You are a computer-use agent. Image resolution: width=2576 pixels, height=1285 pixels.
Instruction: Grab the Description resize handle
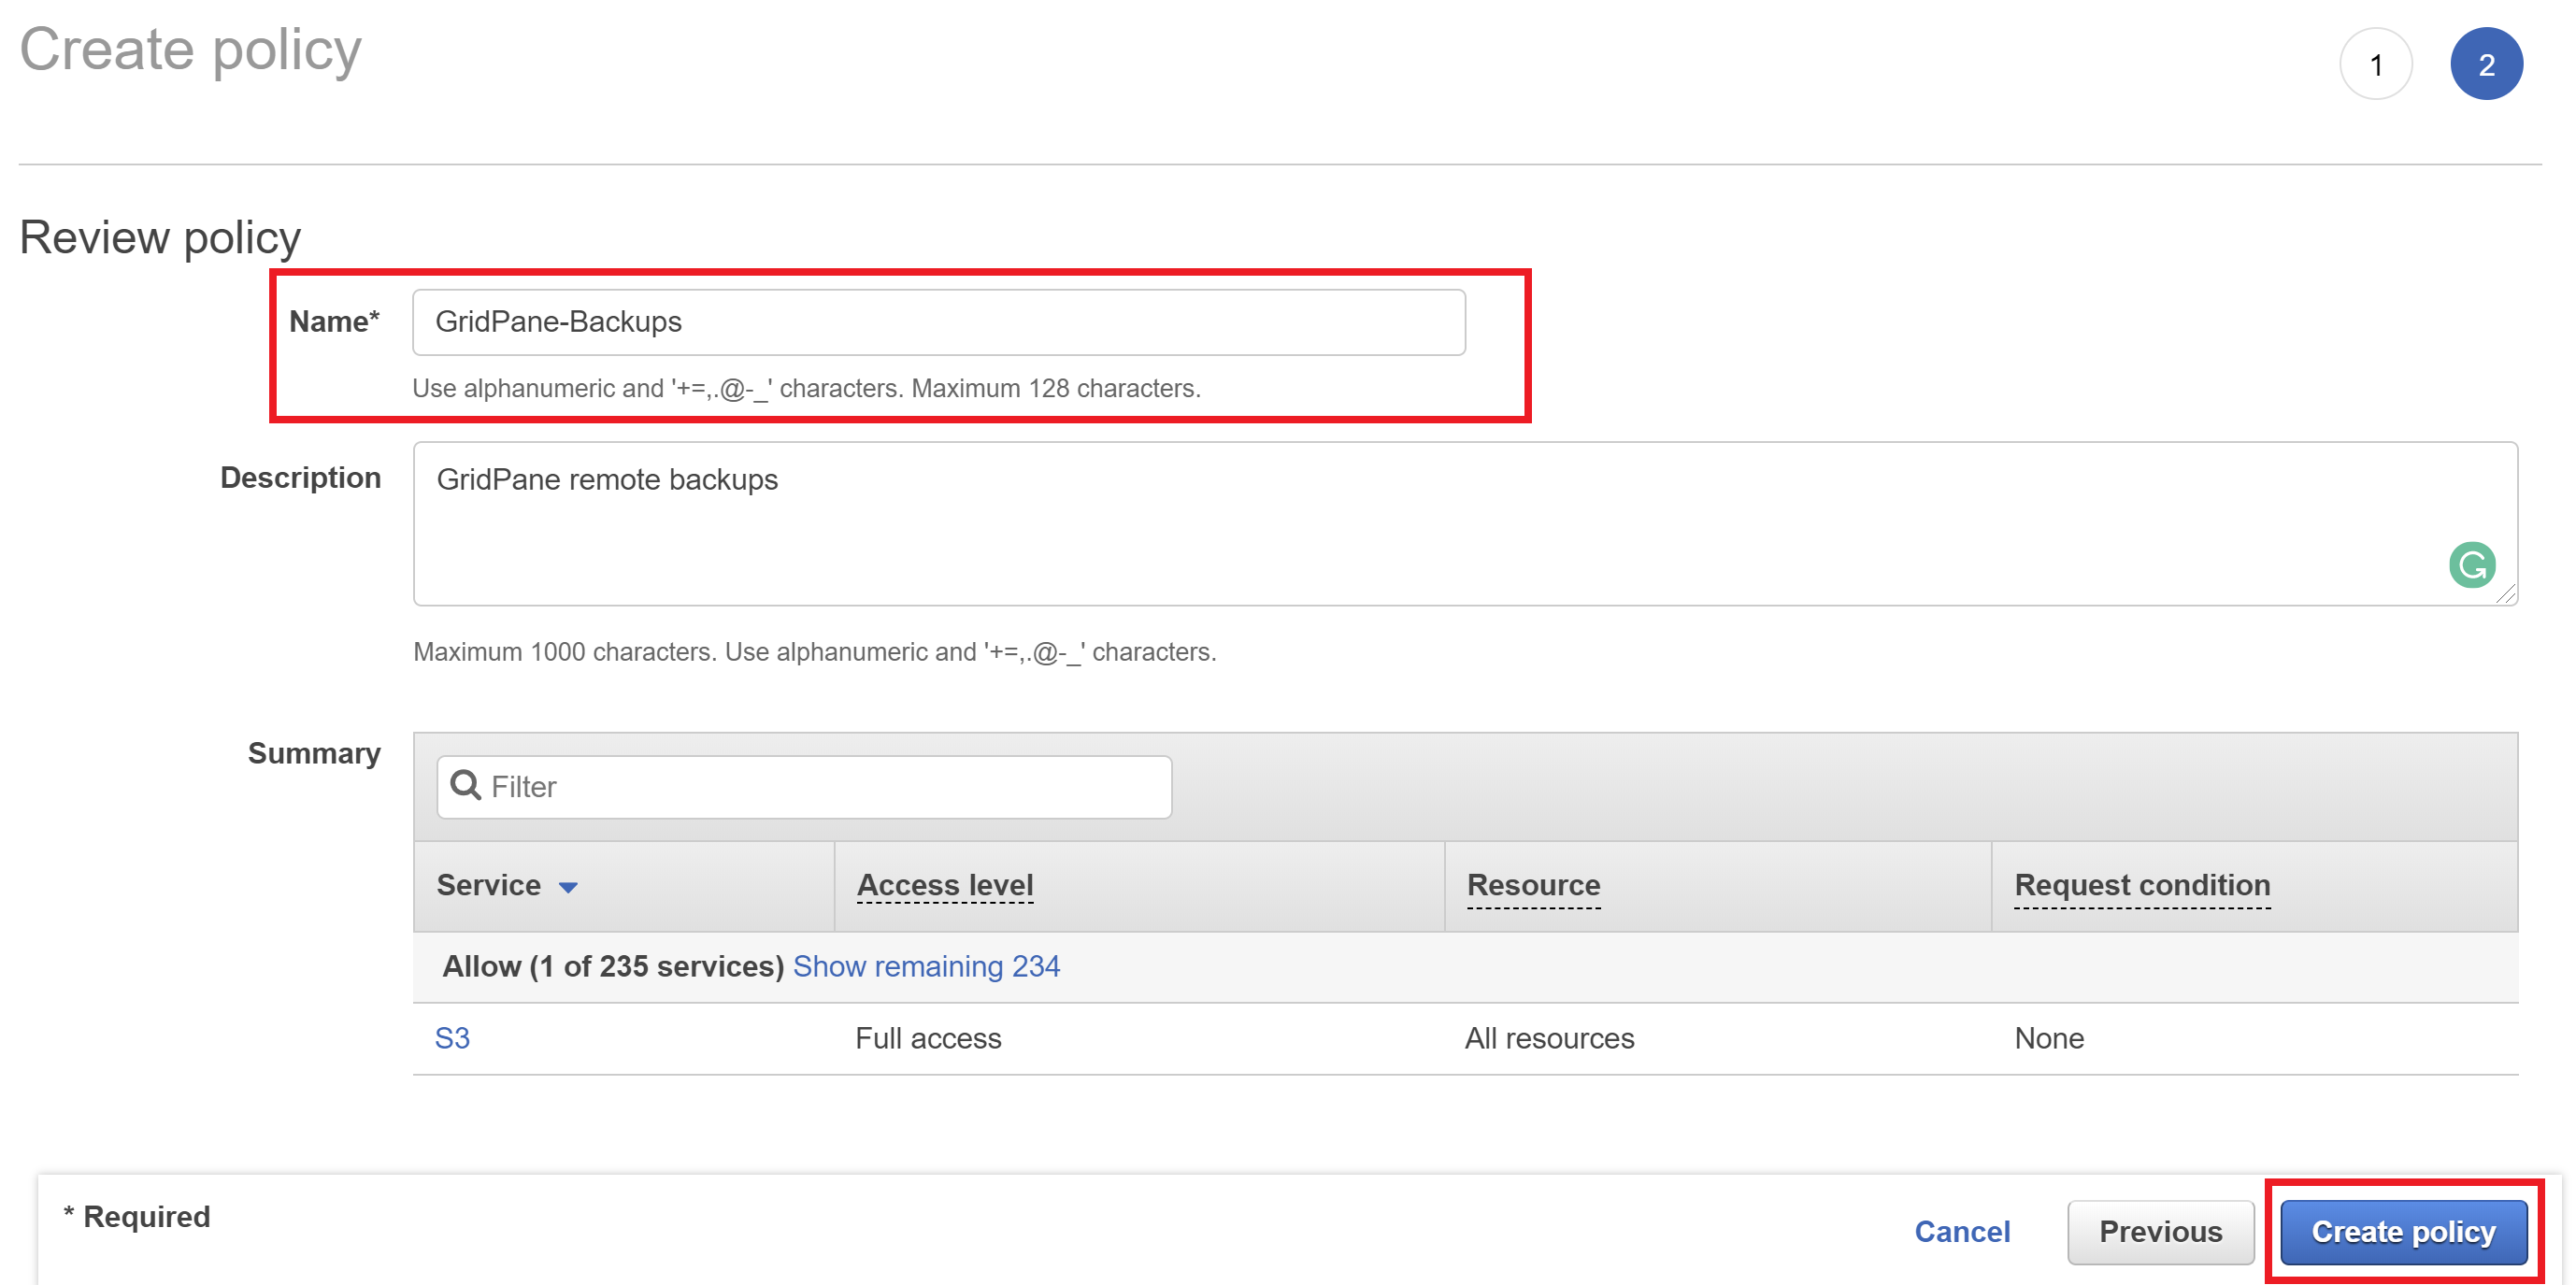click(x=2506, y=595)
